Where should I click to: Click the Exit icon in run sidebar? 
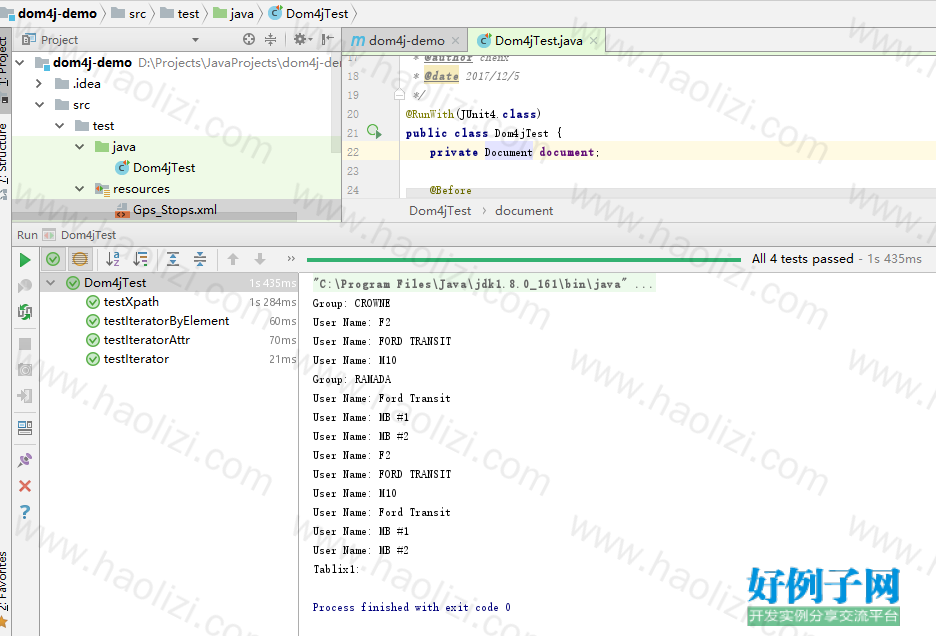click(24, 396)
